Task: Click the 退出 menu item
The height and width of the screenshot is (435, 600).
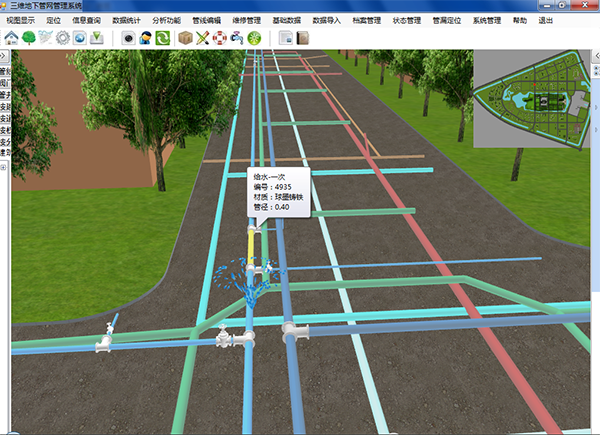Action: point(545,20)
